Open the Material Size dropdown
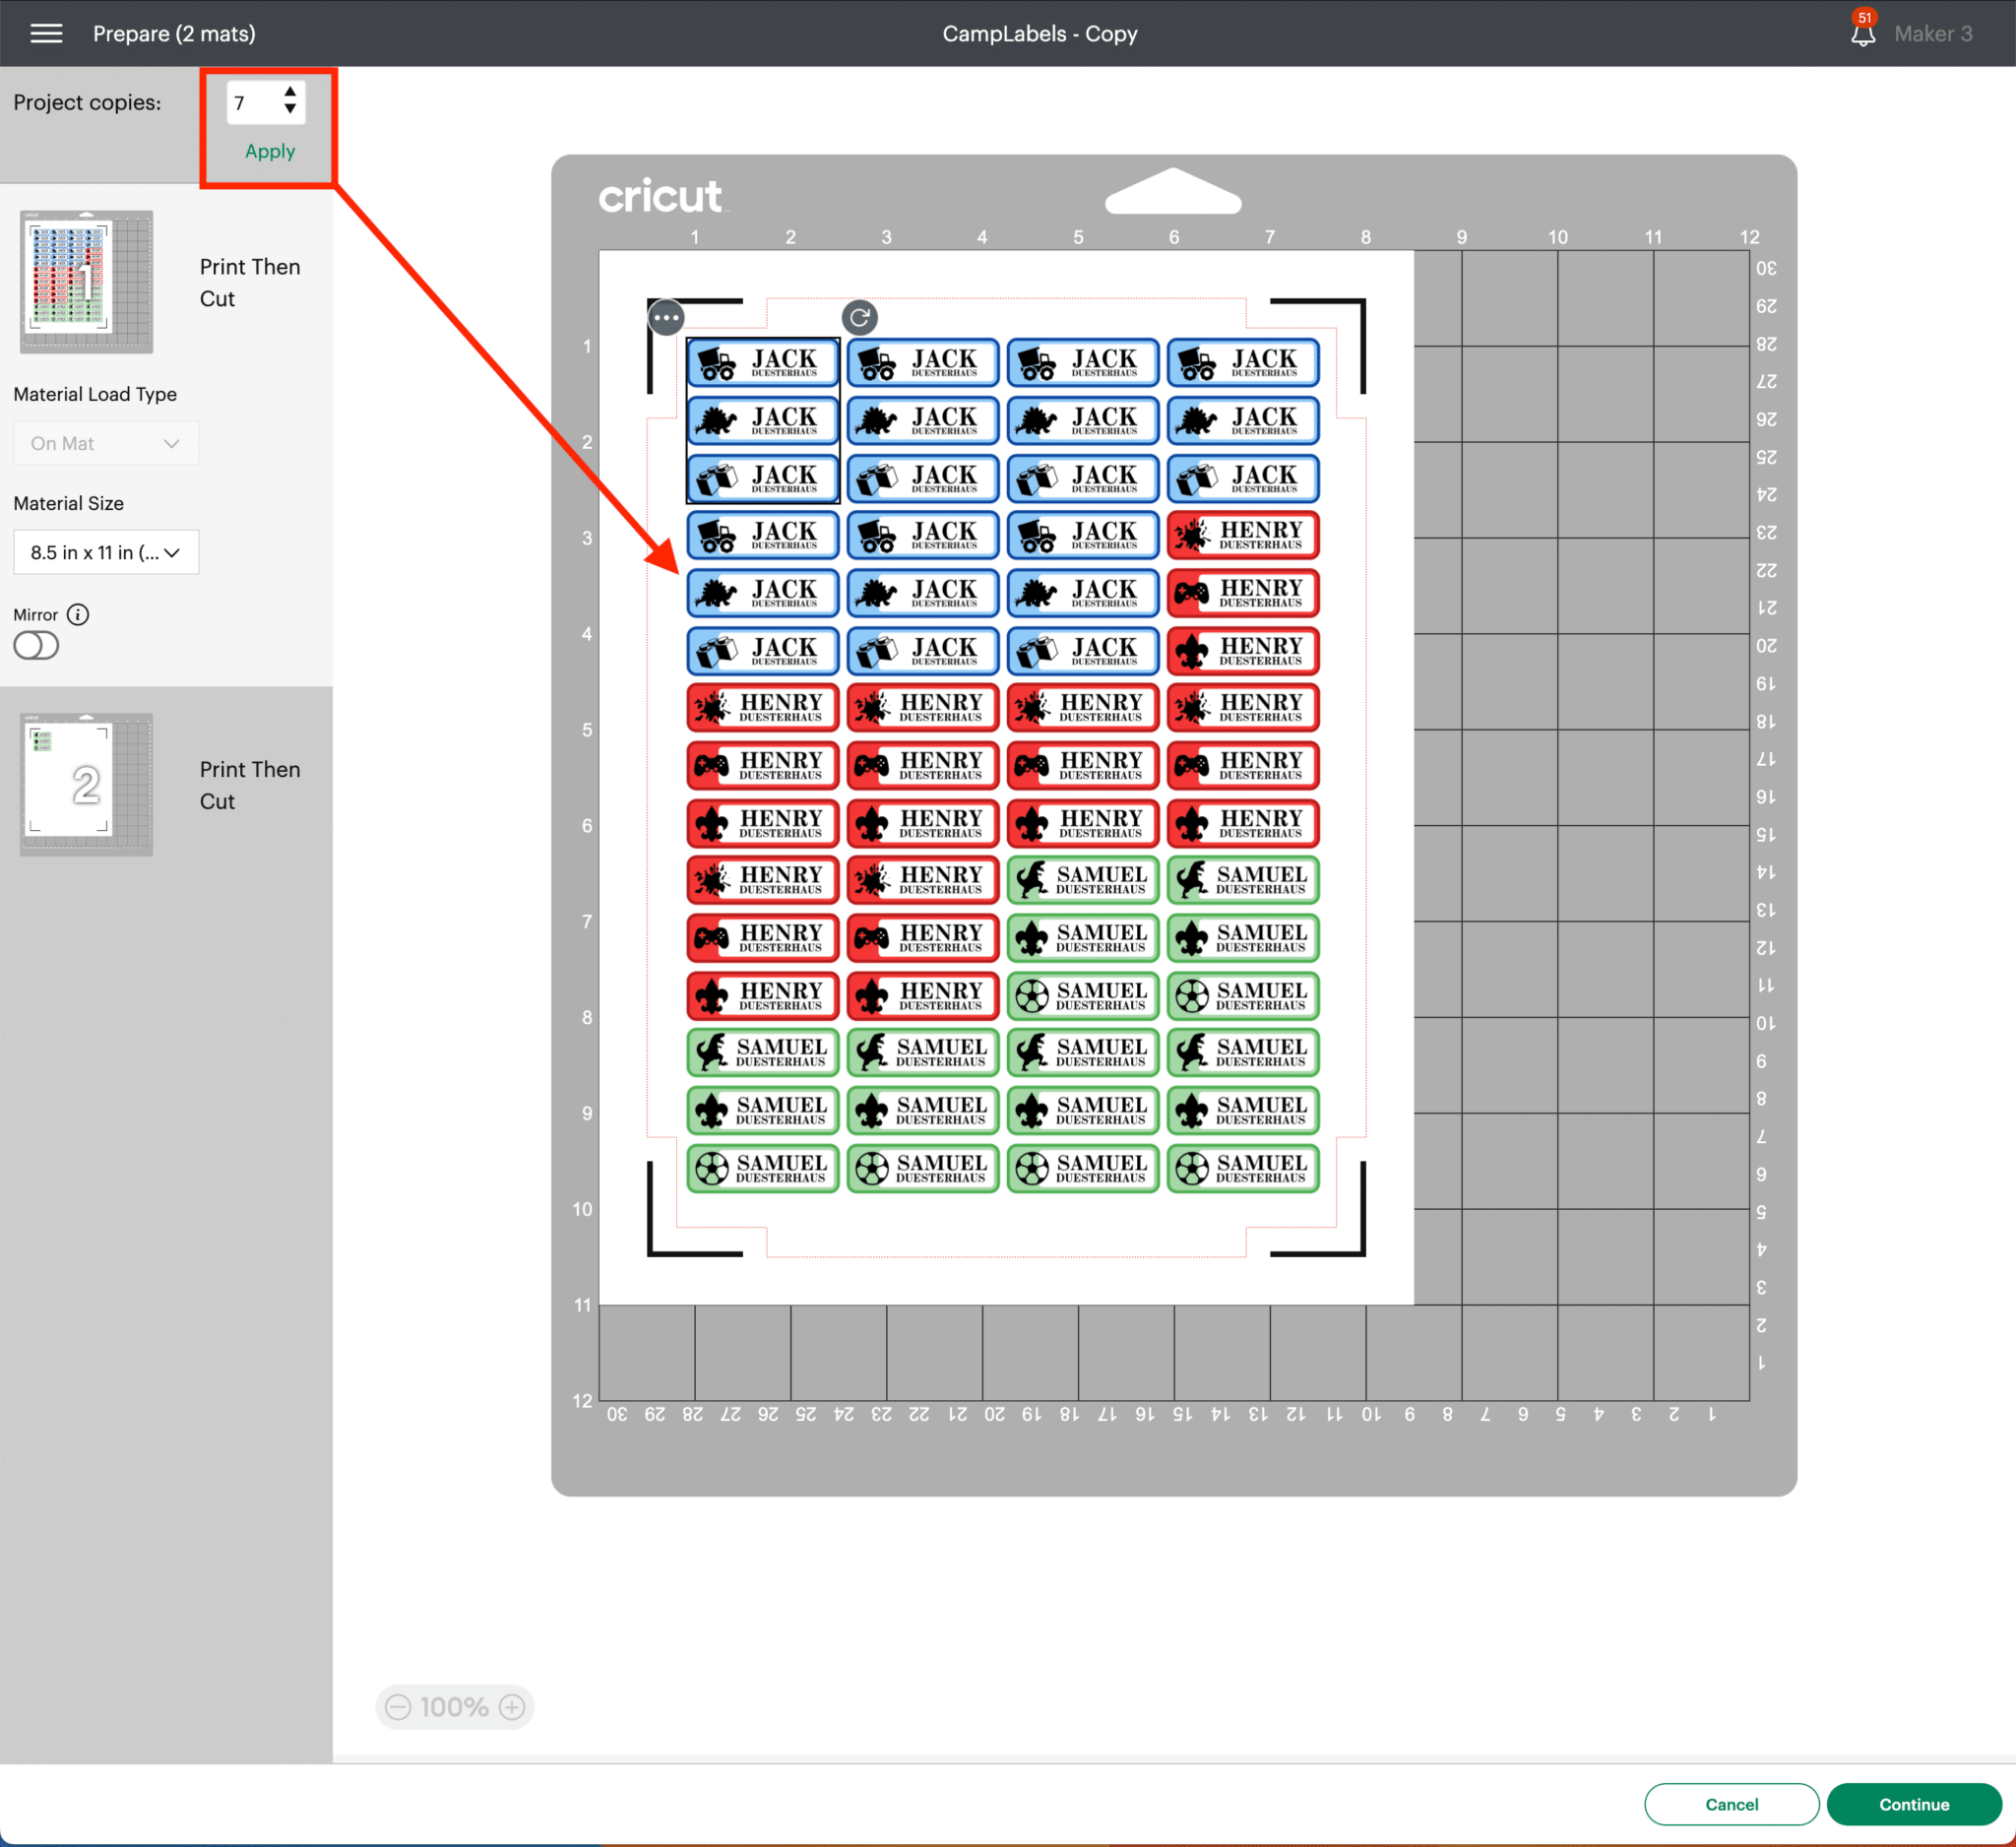Viewport: 2016px width, 1847px height. (x=106, y=552)
